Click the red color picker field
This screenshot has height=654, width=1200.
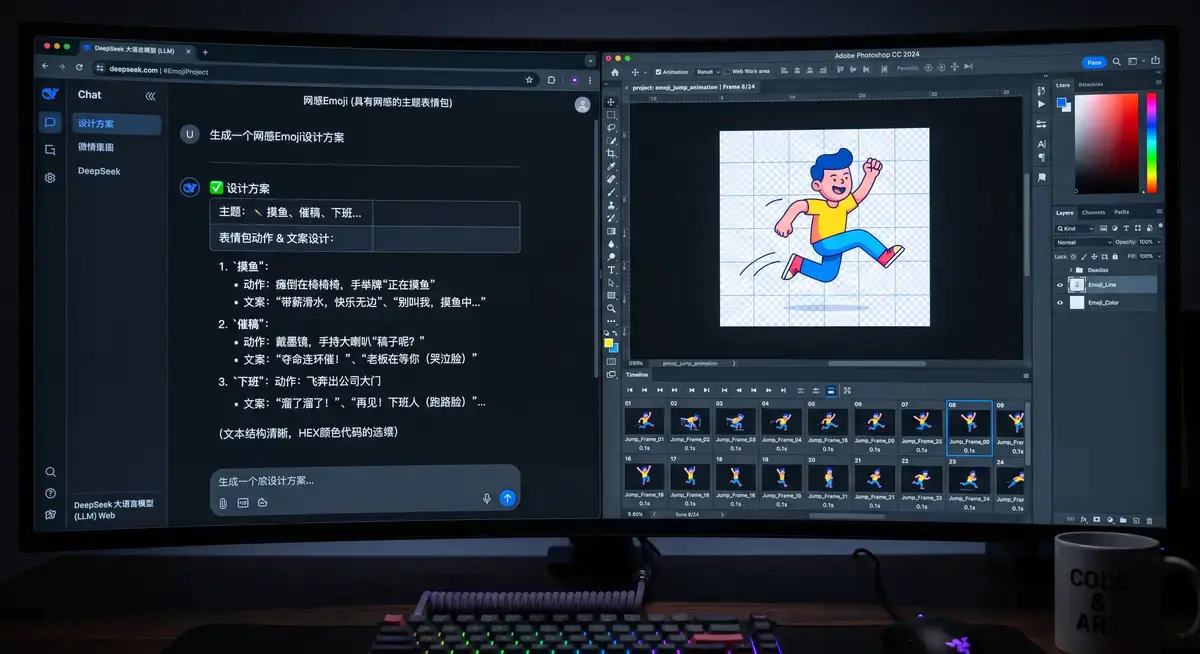(x=1107, y=143)
